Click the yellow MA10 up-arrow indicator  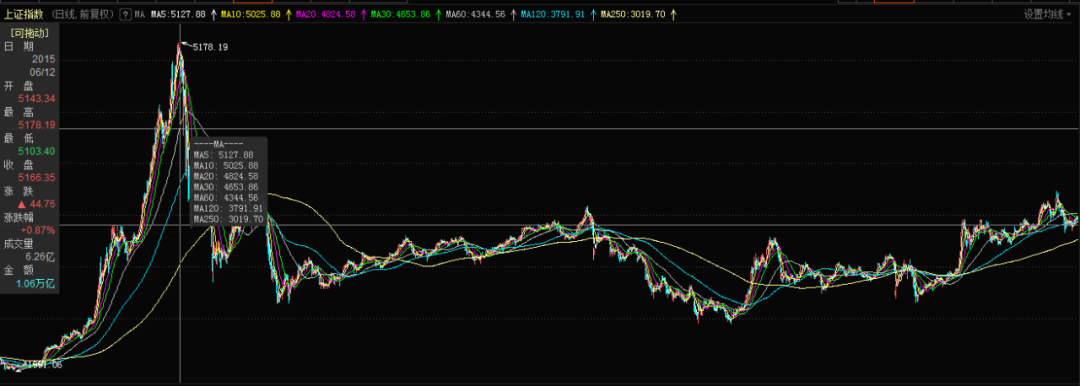(x=288, y=14)
